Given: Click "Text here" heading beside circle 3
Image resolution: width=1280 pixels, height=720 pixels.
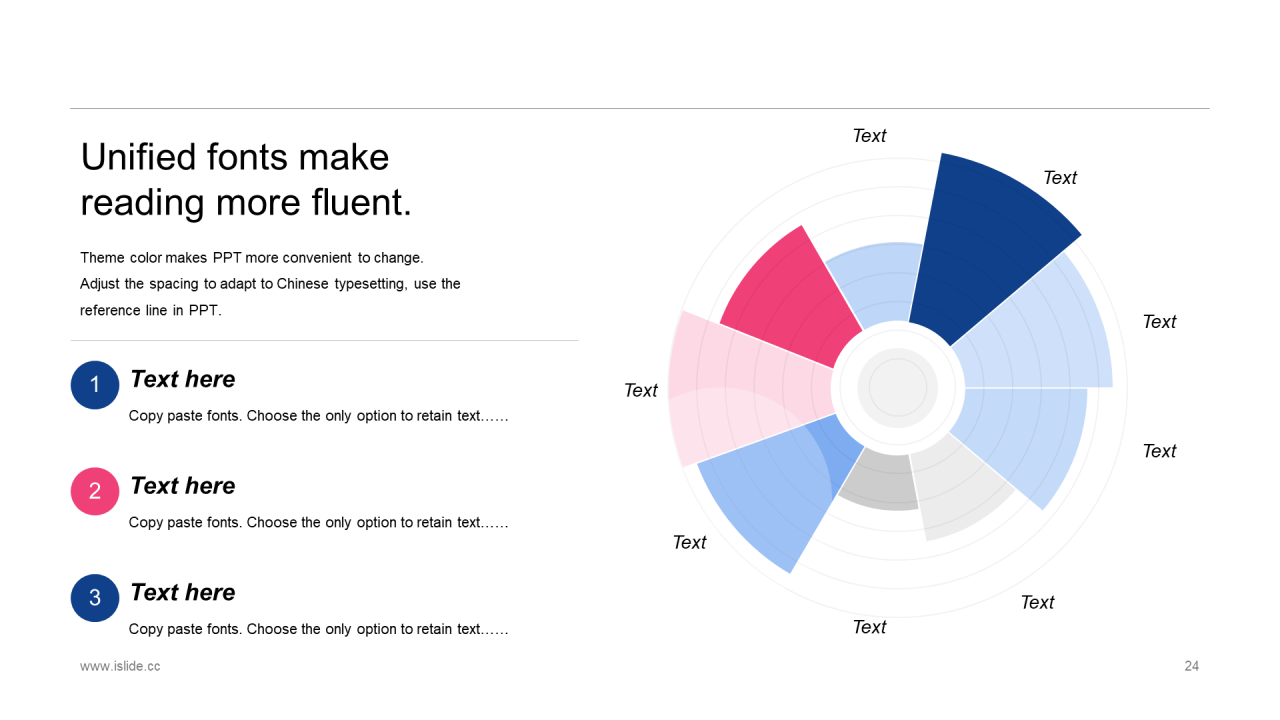Looking at the screenshot, I should coord(183,592).
